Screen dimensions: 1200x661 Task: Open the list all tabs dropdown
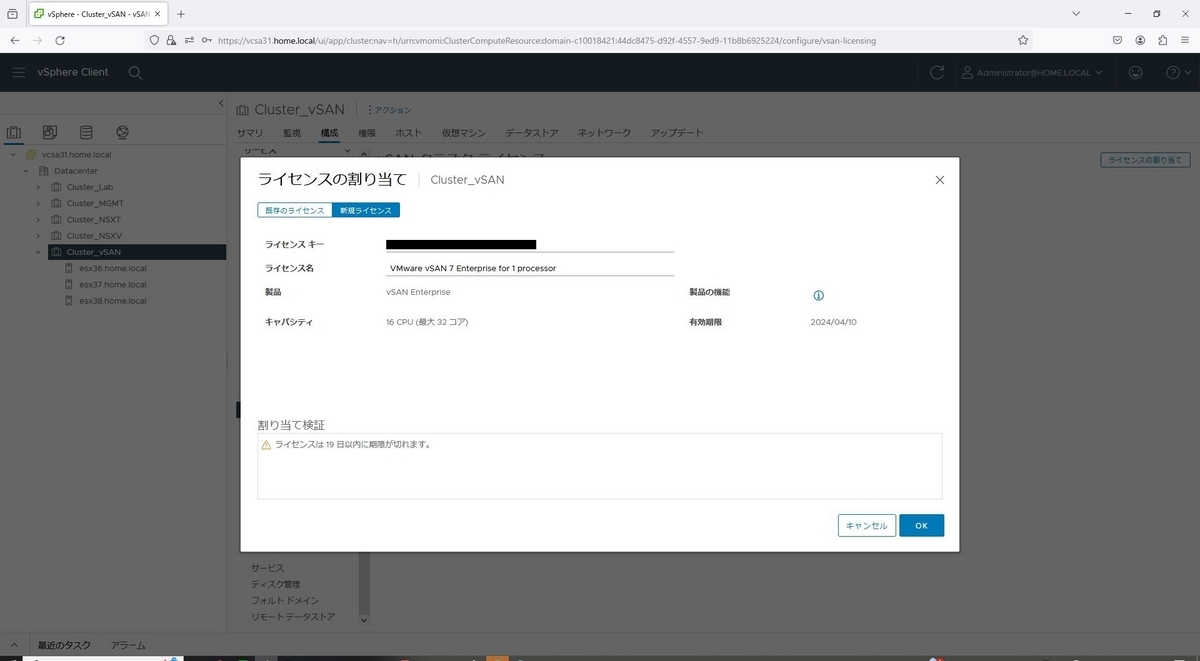pyautogui.click(x=1076, y=14)
